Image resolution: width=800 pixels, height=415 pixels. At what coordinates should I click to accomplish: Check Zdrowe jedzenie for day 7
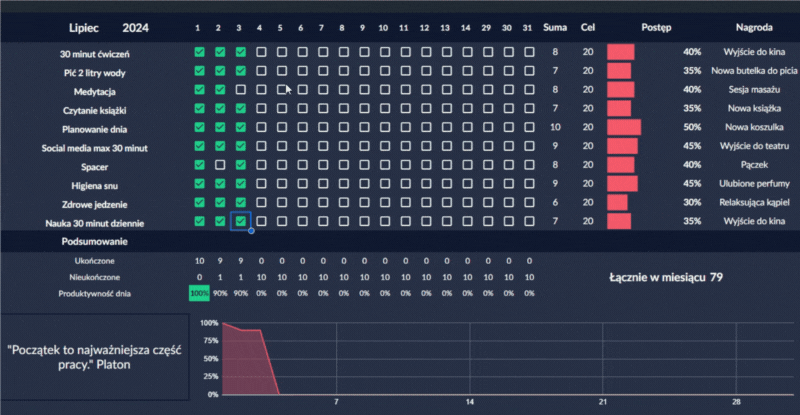coord(323,203)
